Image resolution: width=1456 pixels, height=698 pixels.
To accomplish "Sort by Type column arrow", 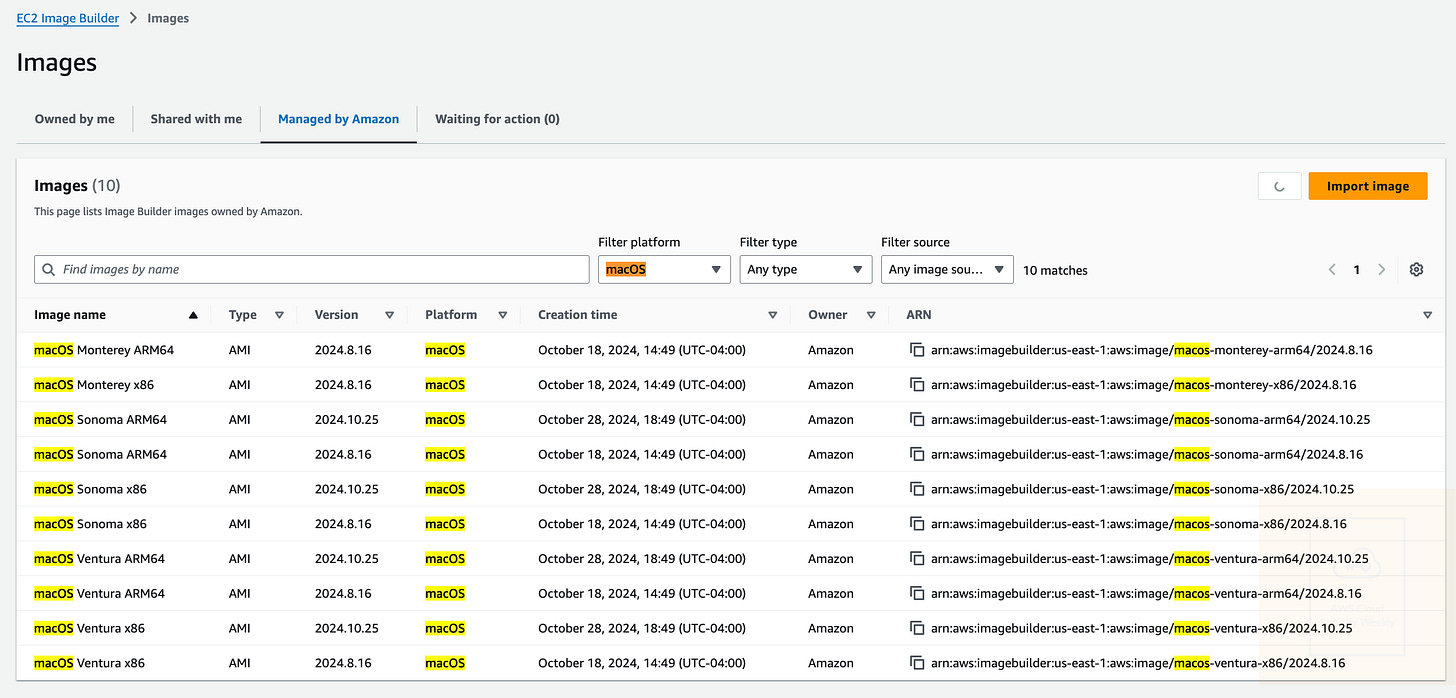I will (279, 315).
